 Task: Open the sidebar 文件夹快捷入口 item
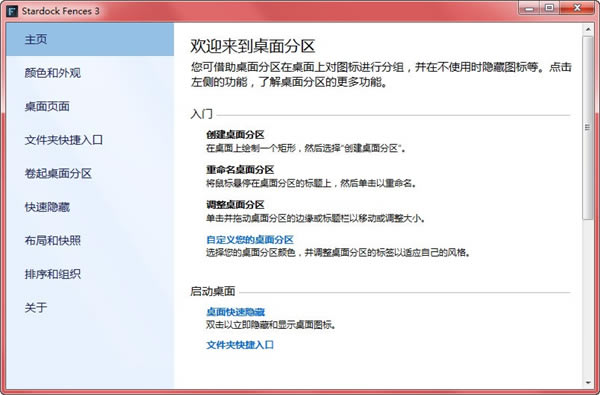90,140
